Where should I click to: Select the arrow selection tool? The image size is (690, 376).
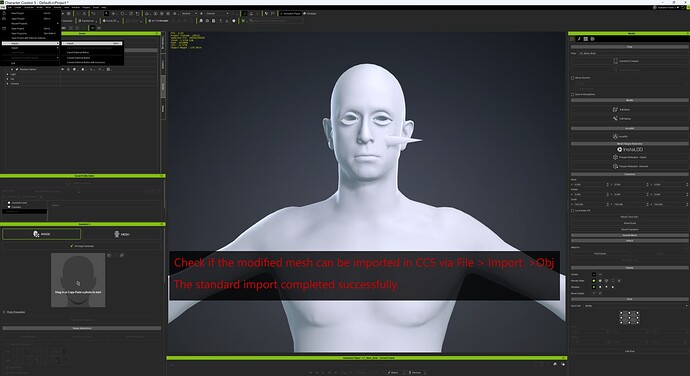click(x=106, y=14)
